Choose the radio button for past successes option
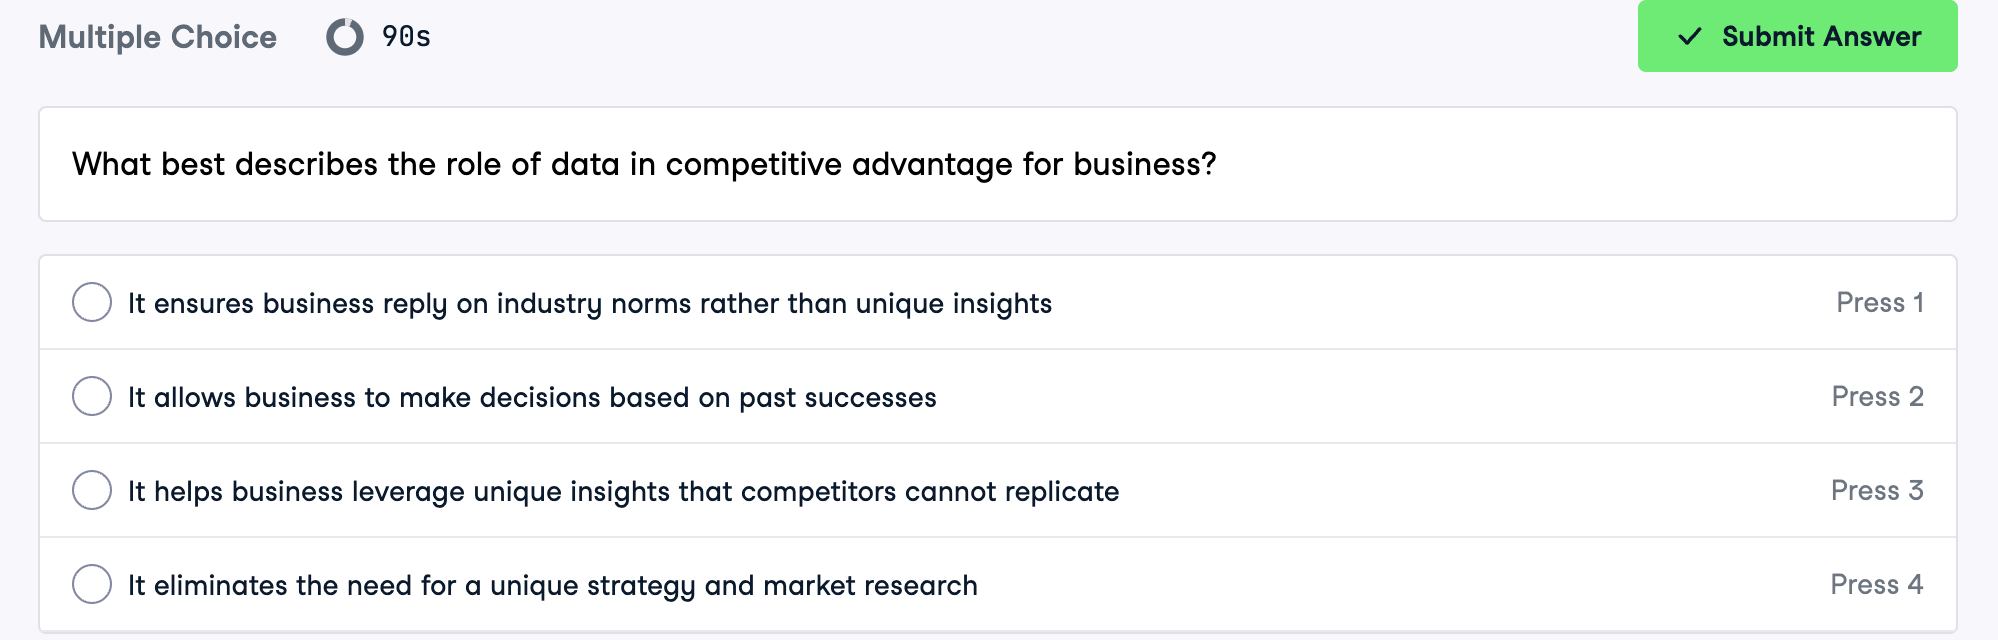 pyautogui.click(x=92, y=396)
